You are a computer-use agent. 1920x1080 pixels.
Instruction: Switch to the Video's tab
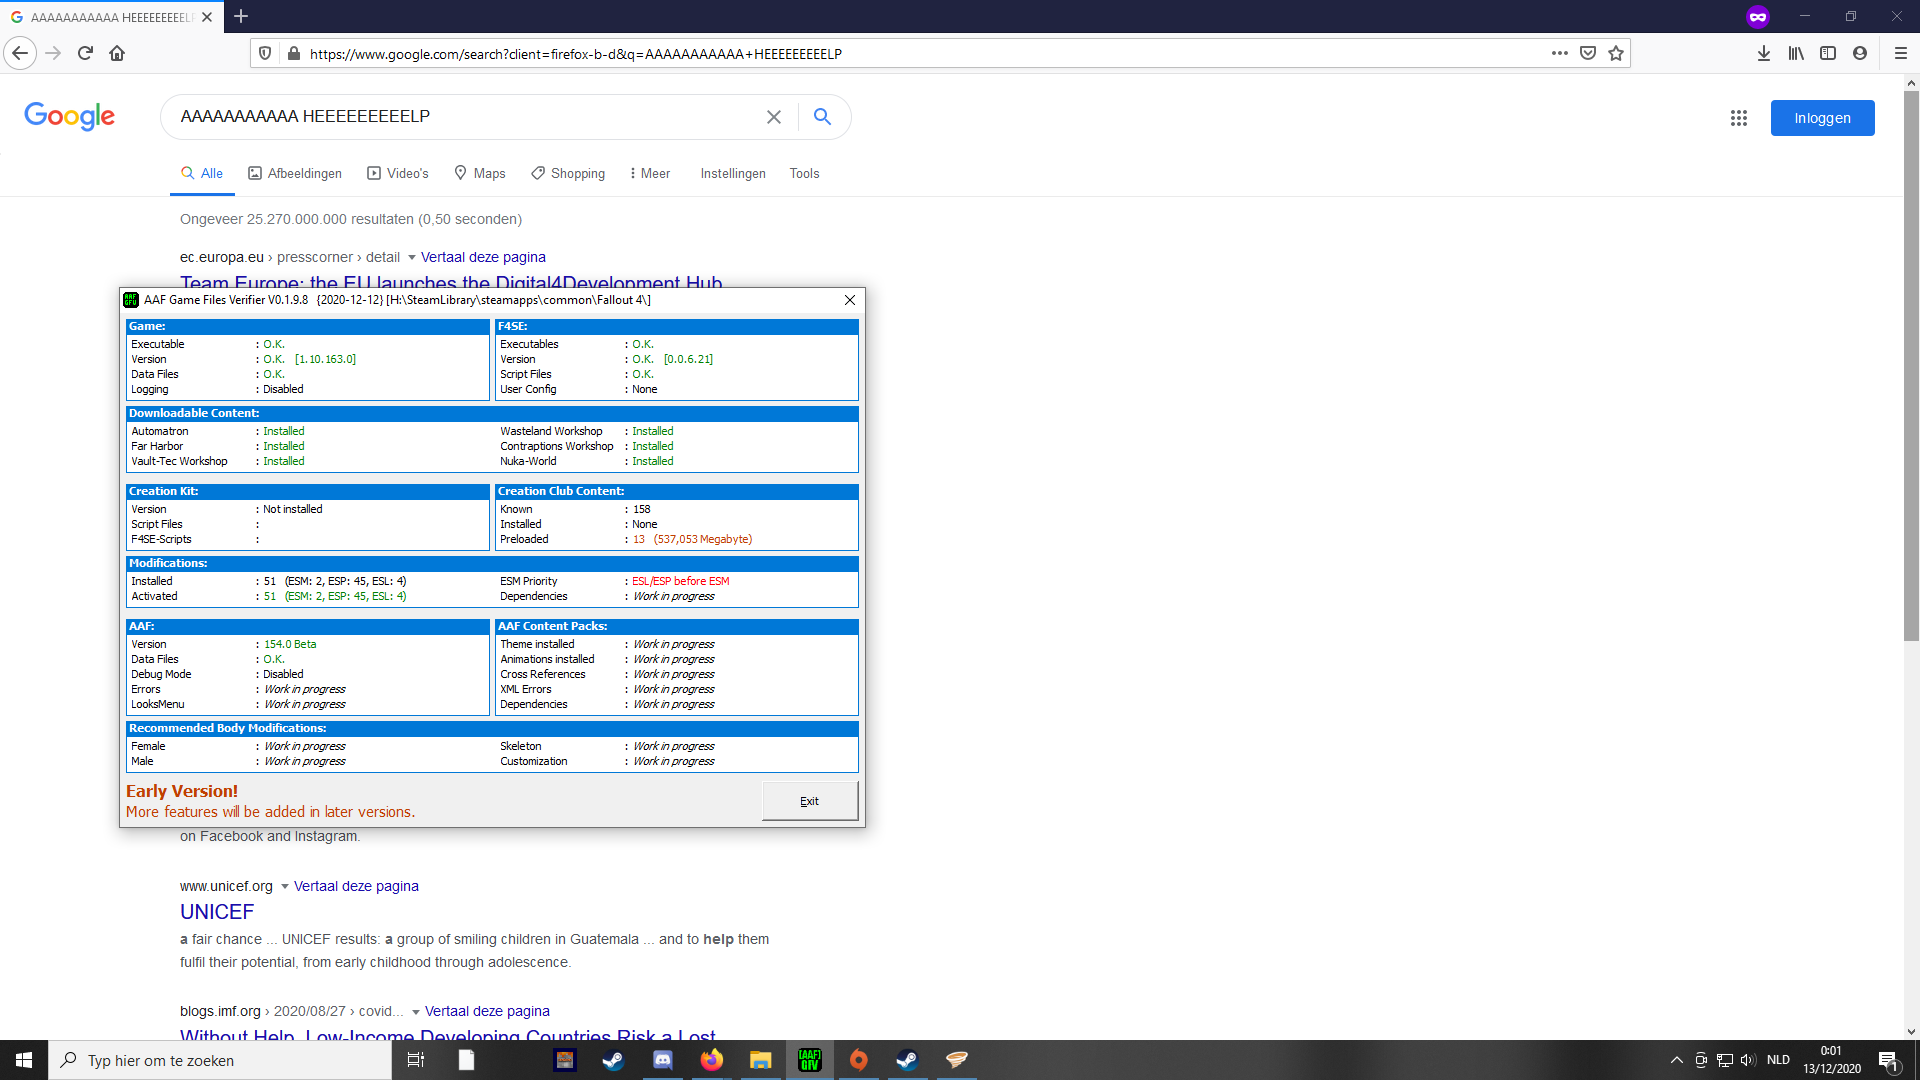pyautogui.click(x=398, y=173)
